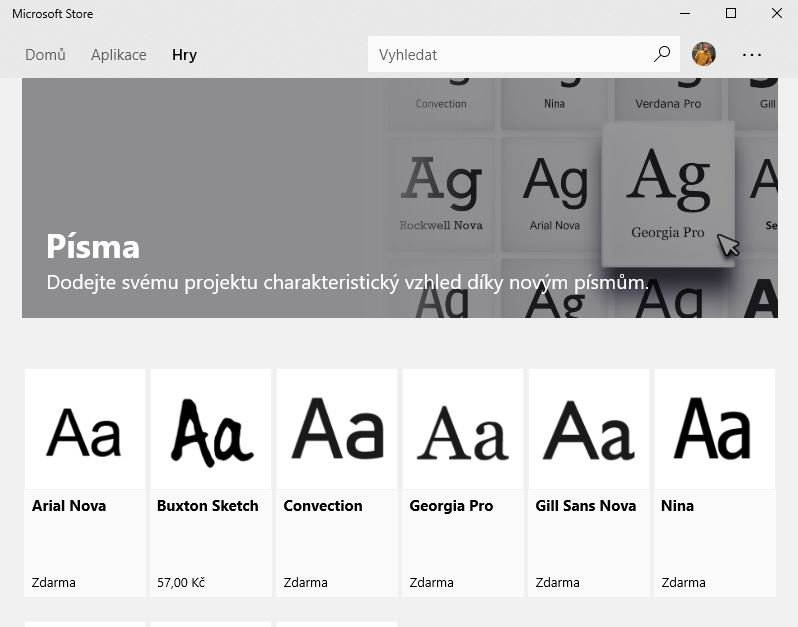Open the user account avatar

(x=704, y=54)
